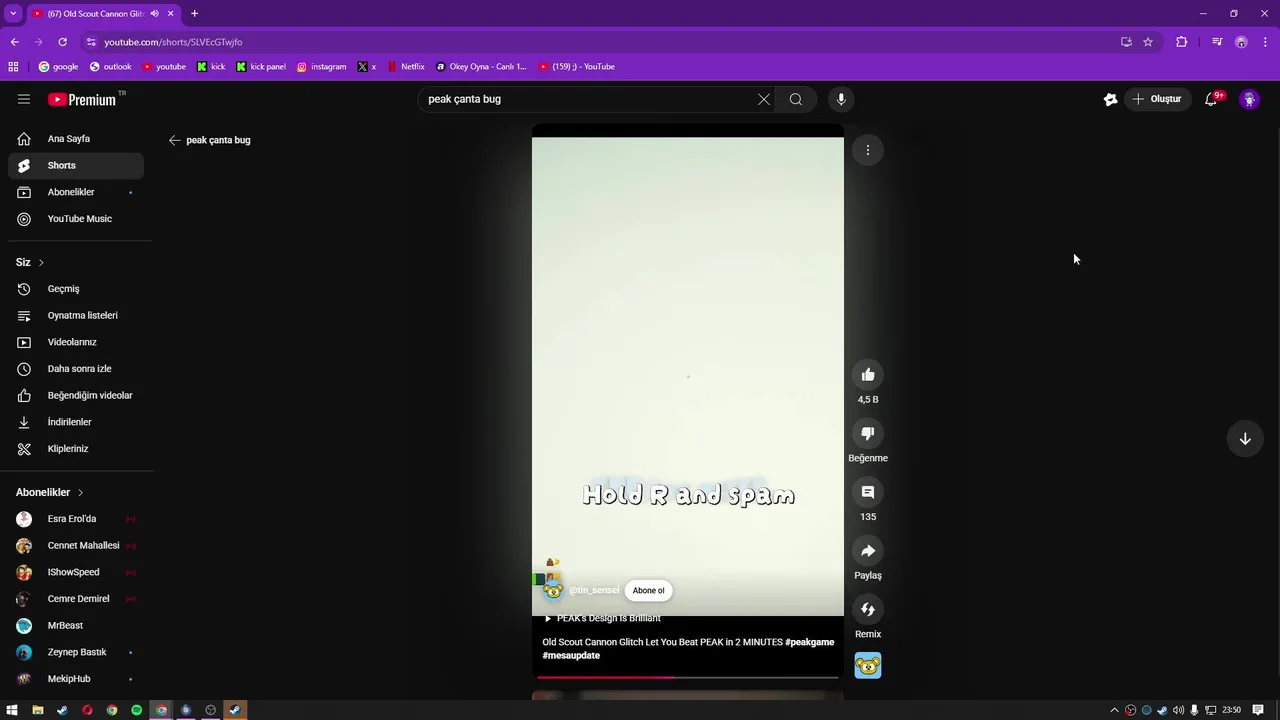Select Shorts in sidebar
1280x720 pixels.
[x=76, y=165]
